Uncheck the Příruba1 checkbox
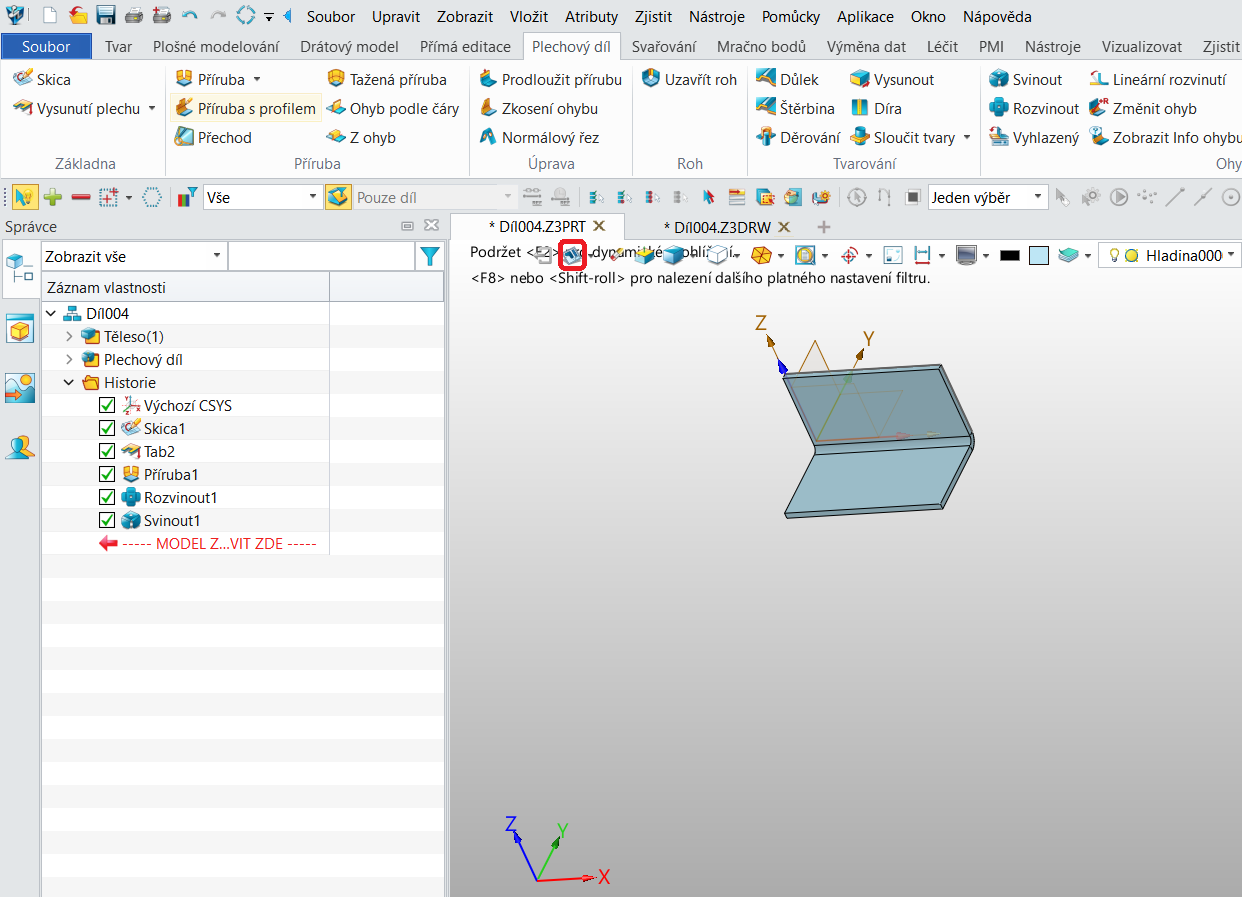1242x897 pixels. point(108,475)
